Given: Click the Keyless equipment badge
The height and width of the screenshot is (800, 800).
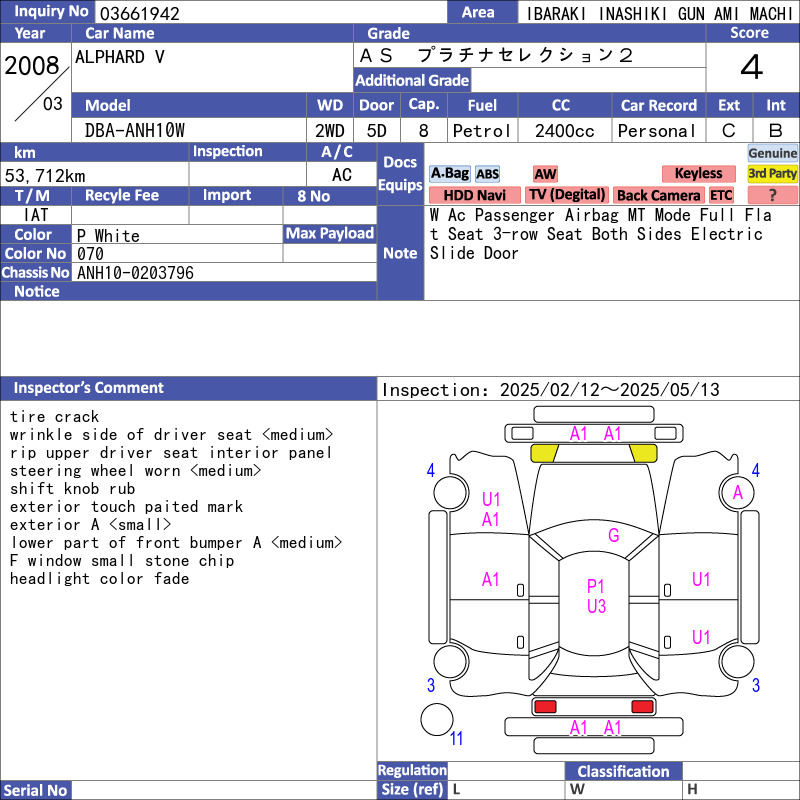Looking at the screenshot, I should [x=697, y=174].
